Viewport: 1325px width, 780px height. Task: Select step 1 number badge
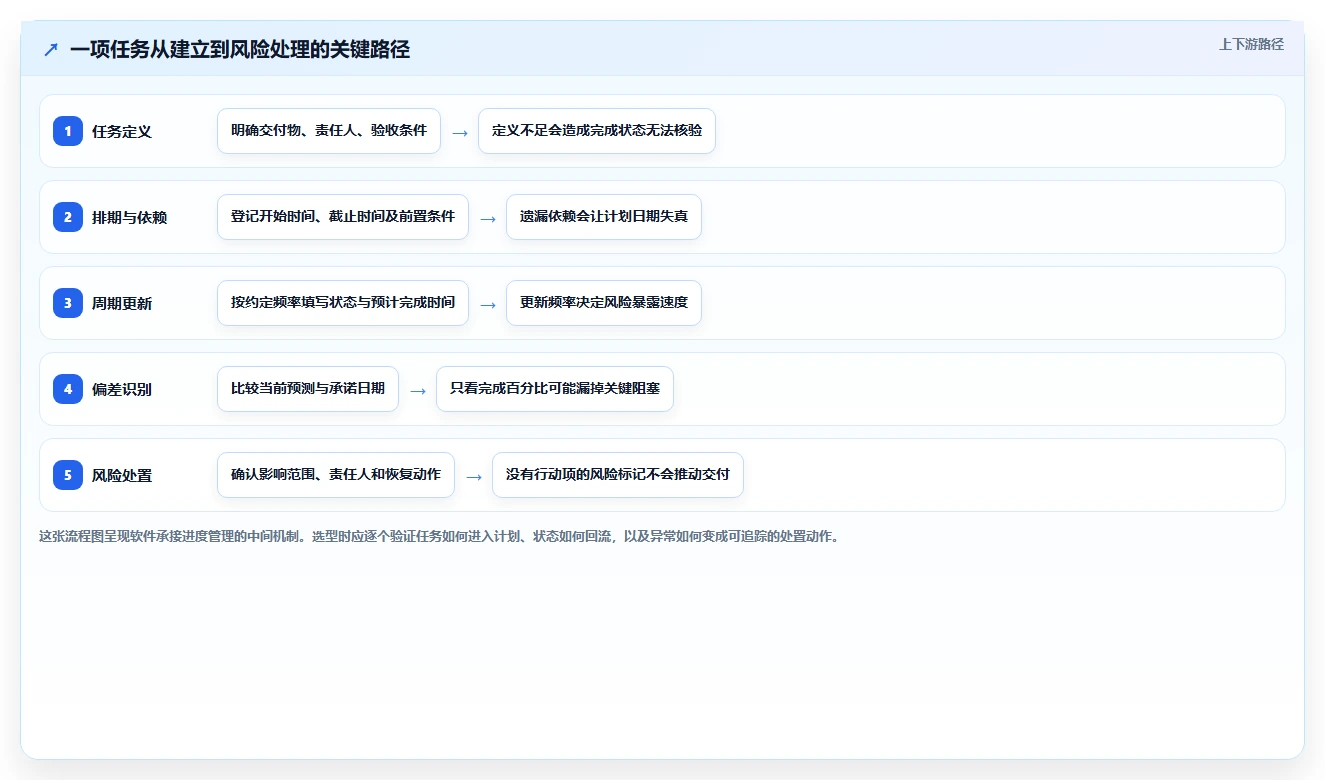(x=68, y=131)
